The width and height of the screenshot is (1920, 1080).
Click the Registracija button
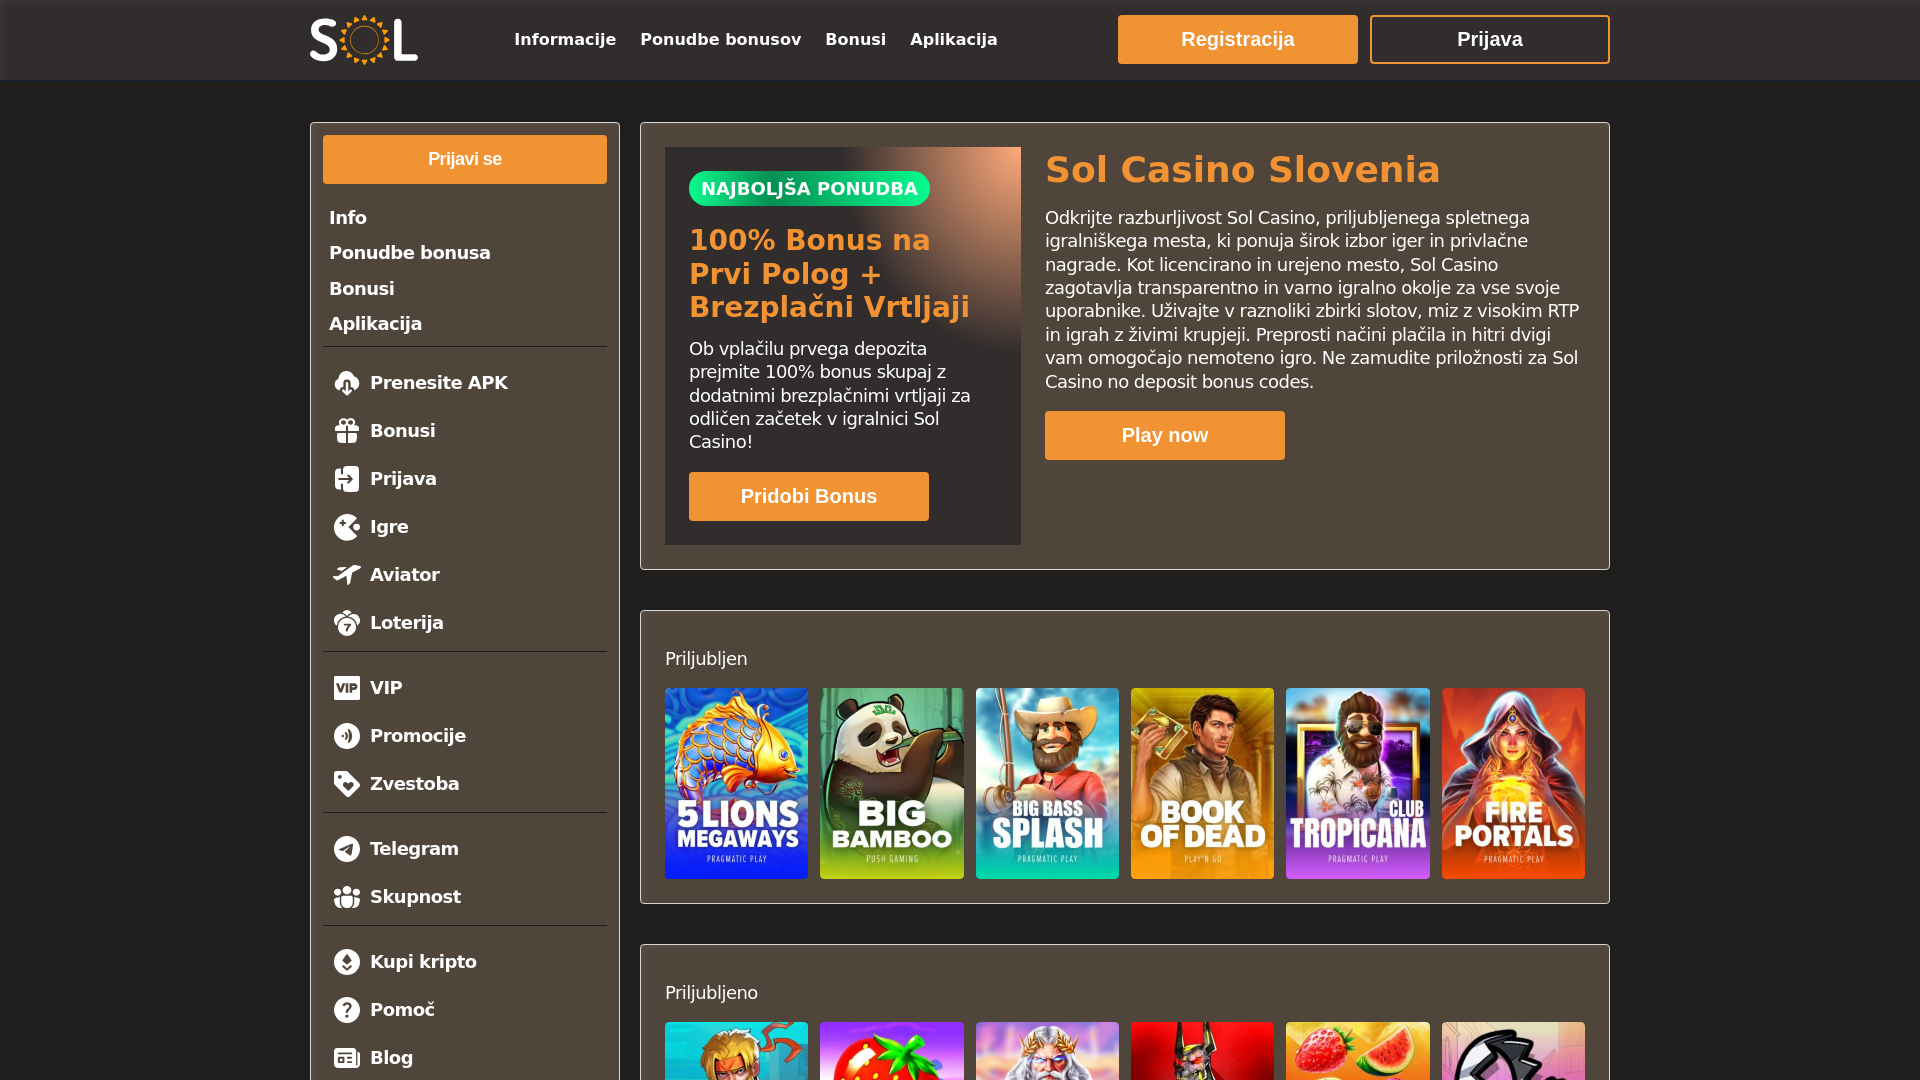click(1238, 40)
